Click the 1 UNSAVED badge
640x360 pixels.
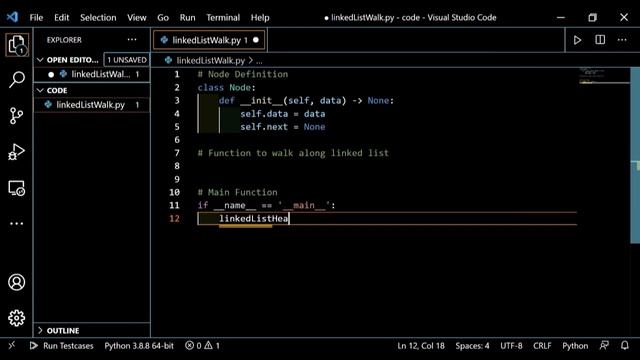pyautogui.click(x=127, y=60)
